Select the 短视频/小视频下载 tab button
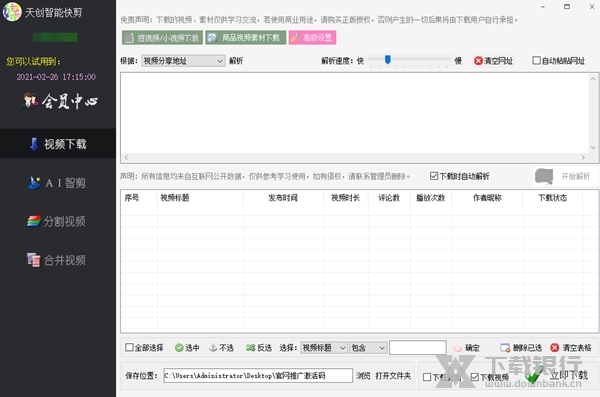Viewport: 600px width, 397px height. (162, 38)
